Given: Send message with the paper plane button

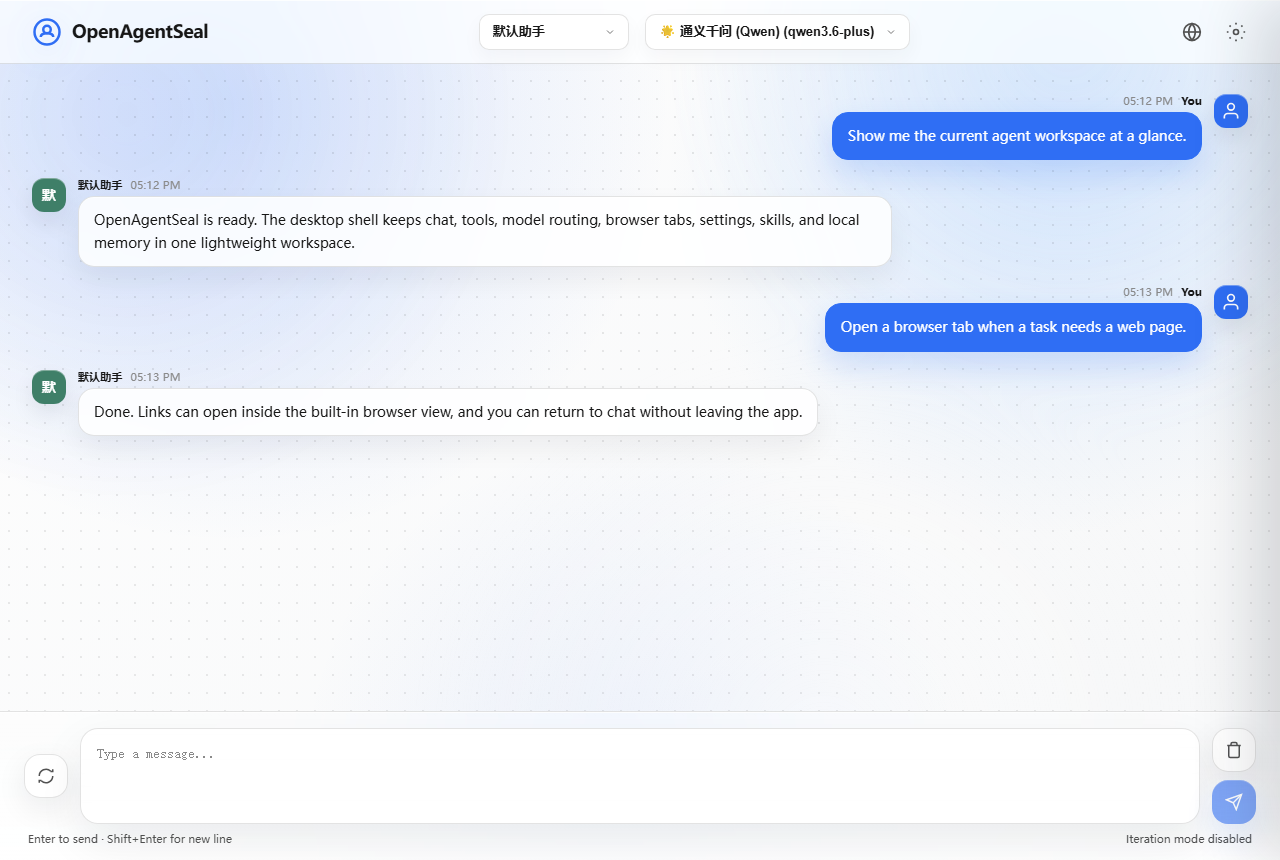Looking at the screenshot, I should [1234, 802].
